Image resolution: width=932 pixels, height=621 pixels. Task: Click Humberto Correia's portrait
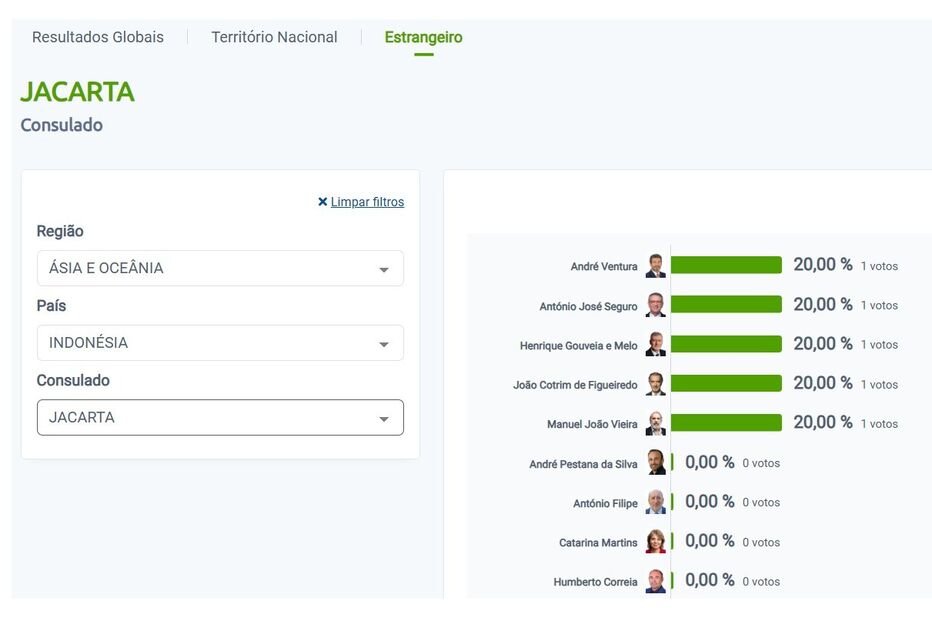[x=655, y=581]
